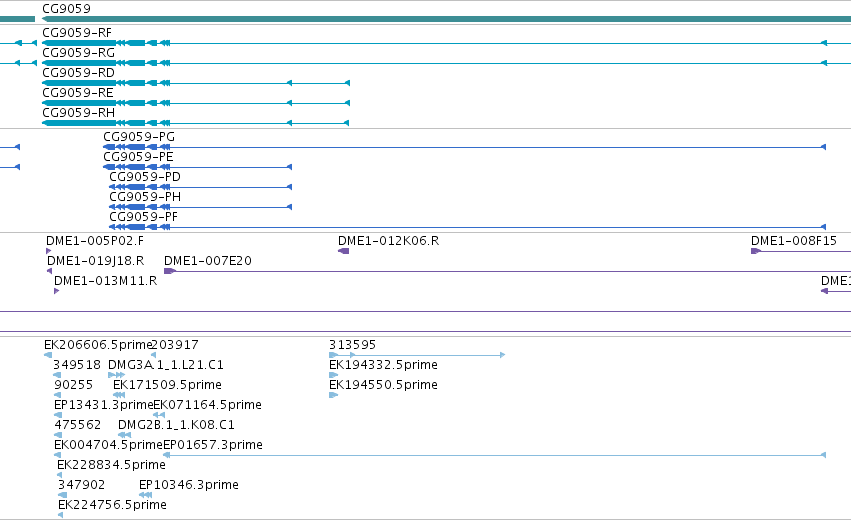Click the DME1-013M11.R label
This screenshot has width=851, height=520.
(x=105, y=281)
